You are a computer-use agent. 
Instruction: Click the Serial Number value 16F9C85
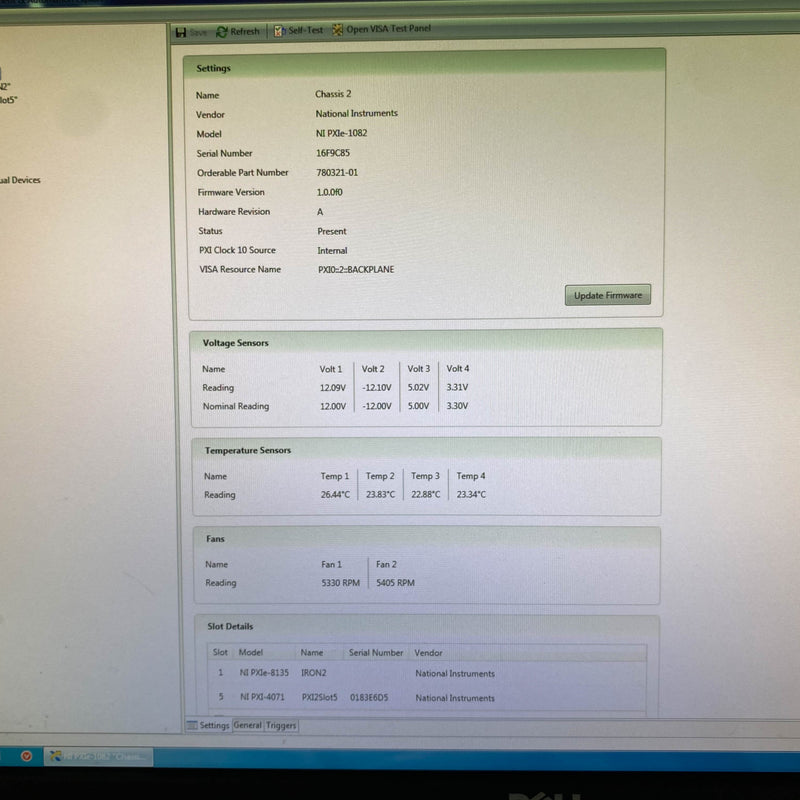pos(334,153)
